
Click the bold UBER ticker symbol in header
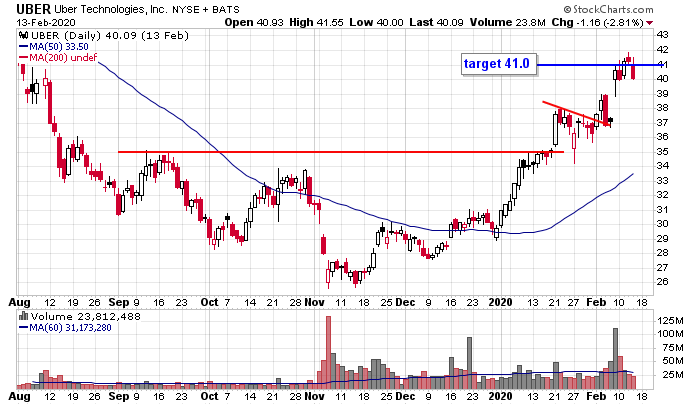33,9
